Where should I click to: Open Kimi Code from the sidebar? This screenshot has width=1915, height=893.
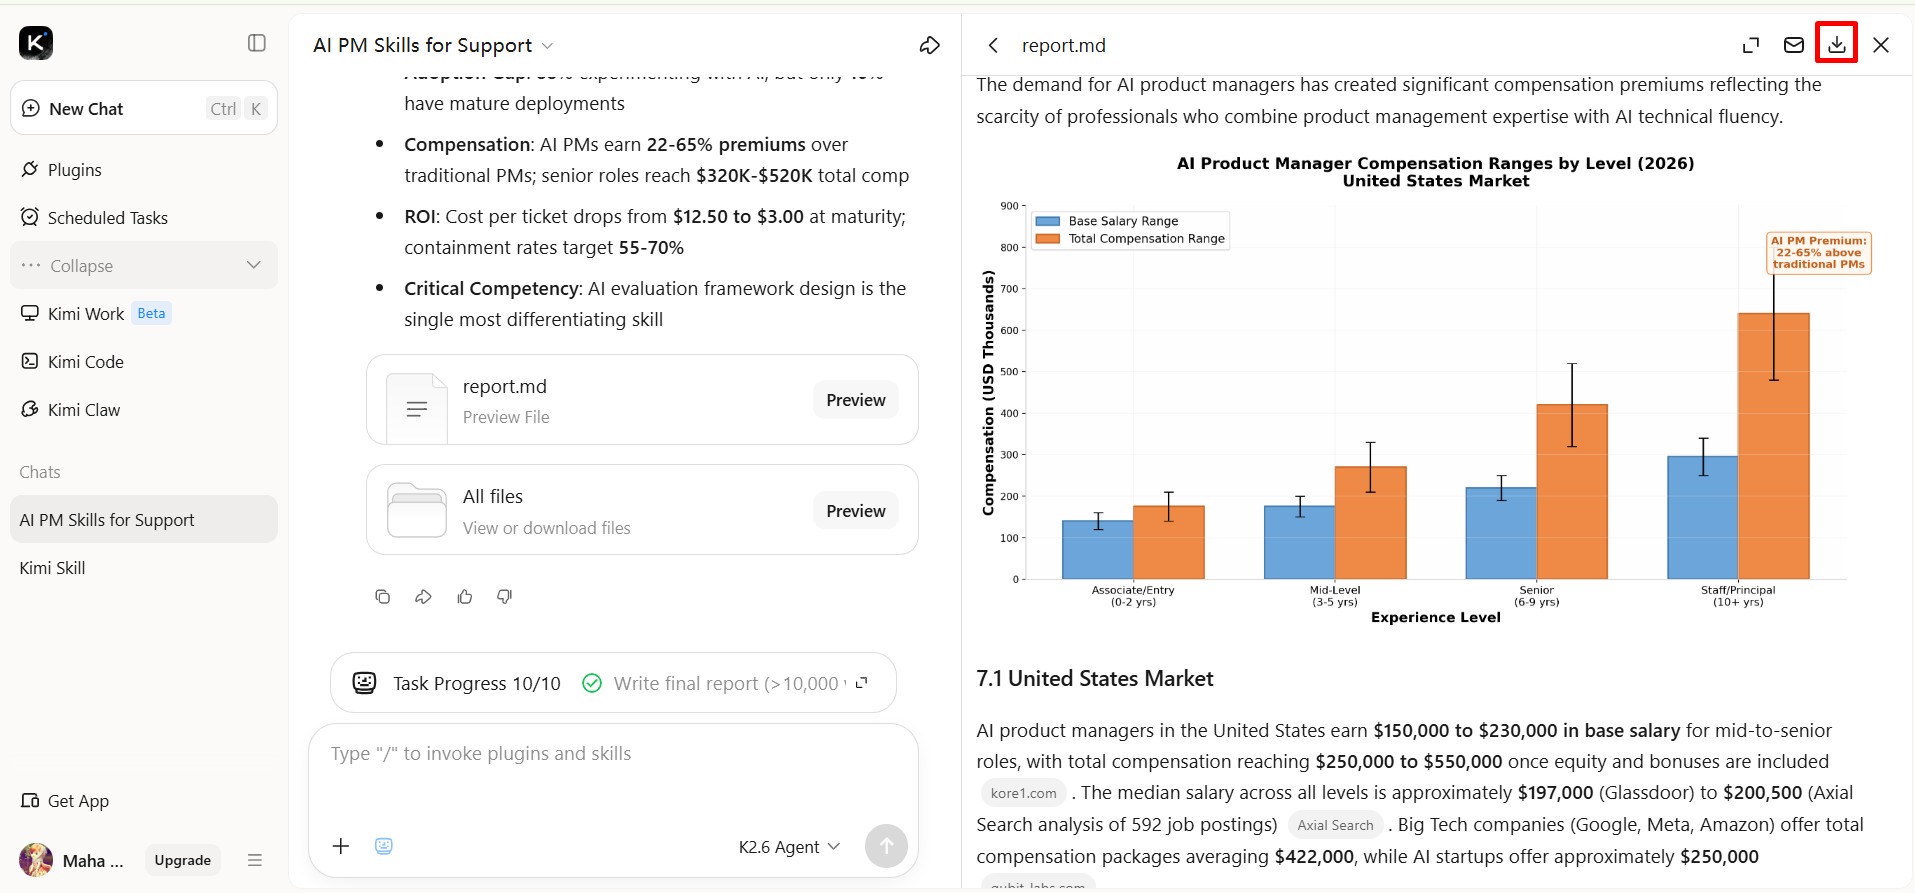[85, 362]
